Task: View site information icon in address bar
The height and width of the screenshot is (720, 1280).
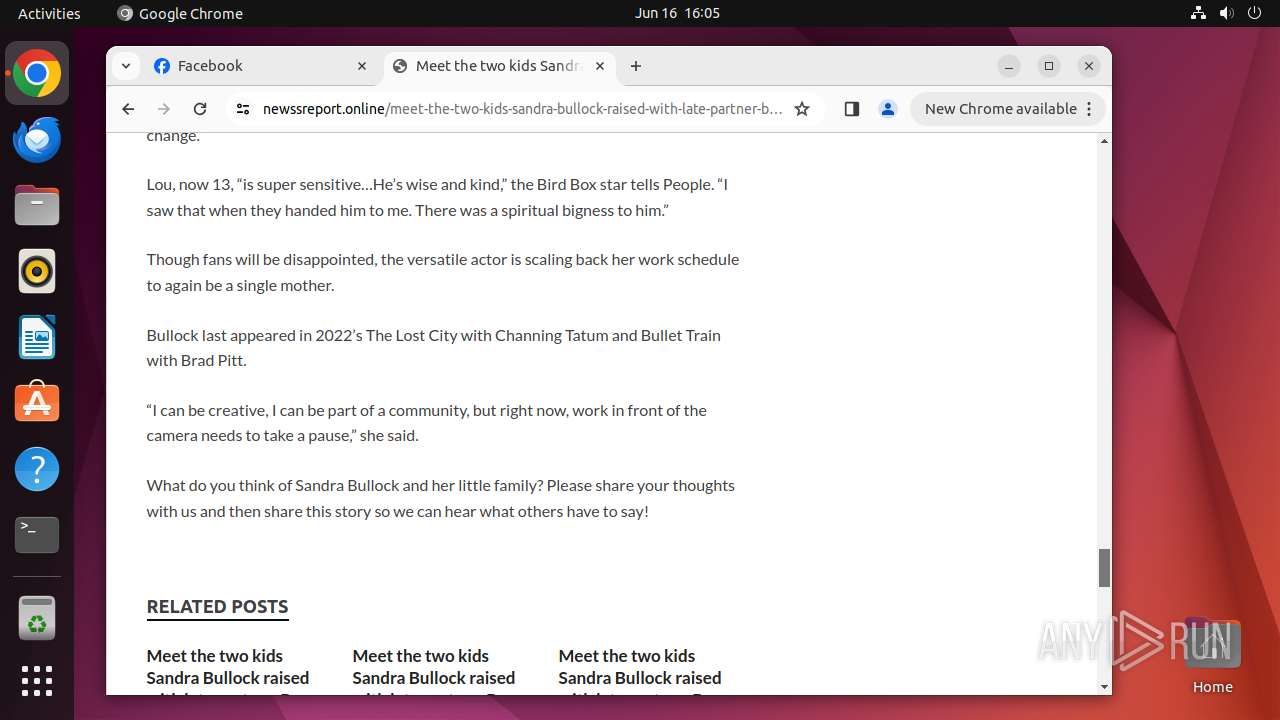Action: (x=242, y=109)
